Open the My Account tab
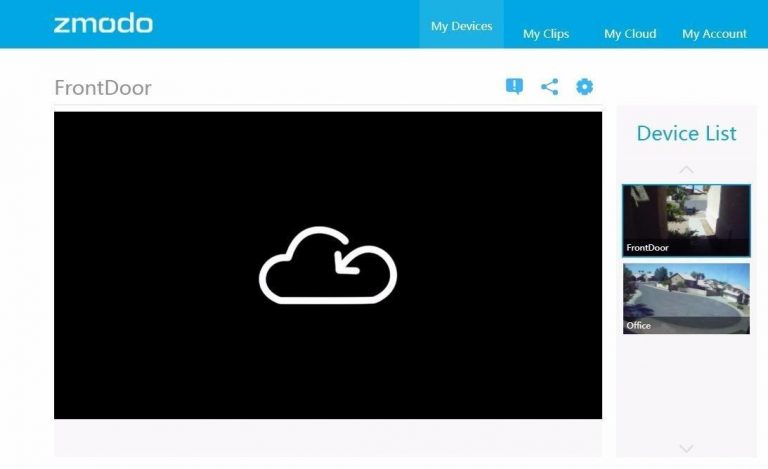Viewport: 768px width, 469px height. 714,34
